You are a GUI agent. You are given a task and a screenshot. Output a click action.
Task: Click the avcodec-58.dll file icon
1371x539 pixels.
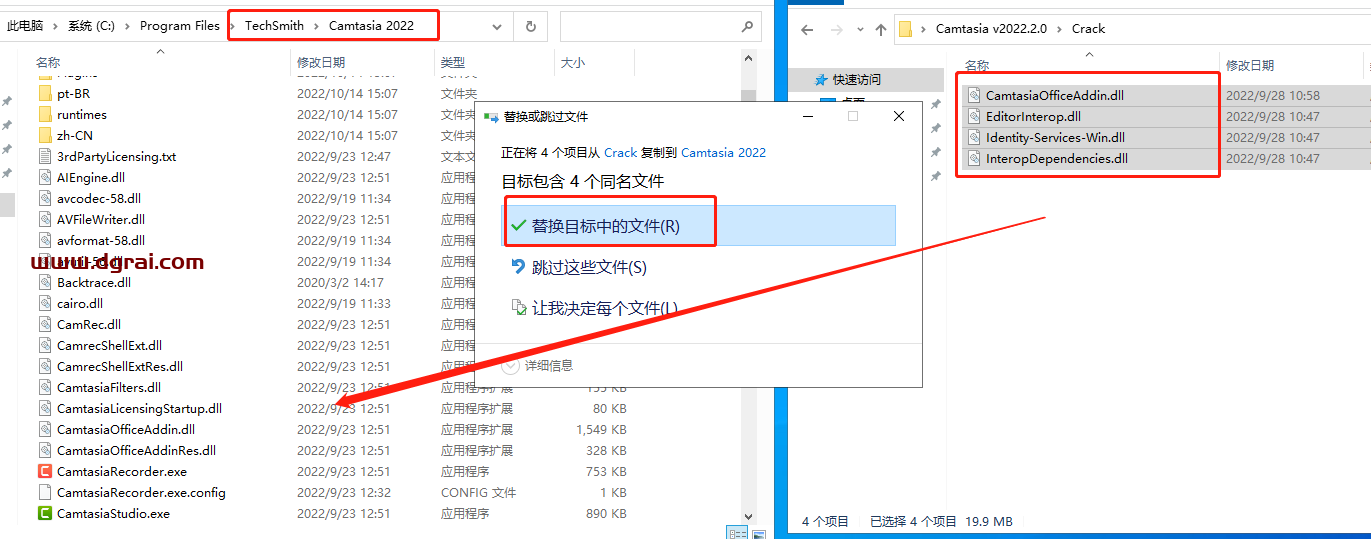[45, 198]
